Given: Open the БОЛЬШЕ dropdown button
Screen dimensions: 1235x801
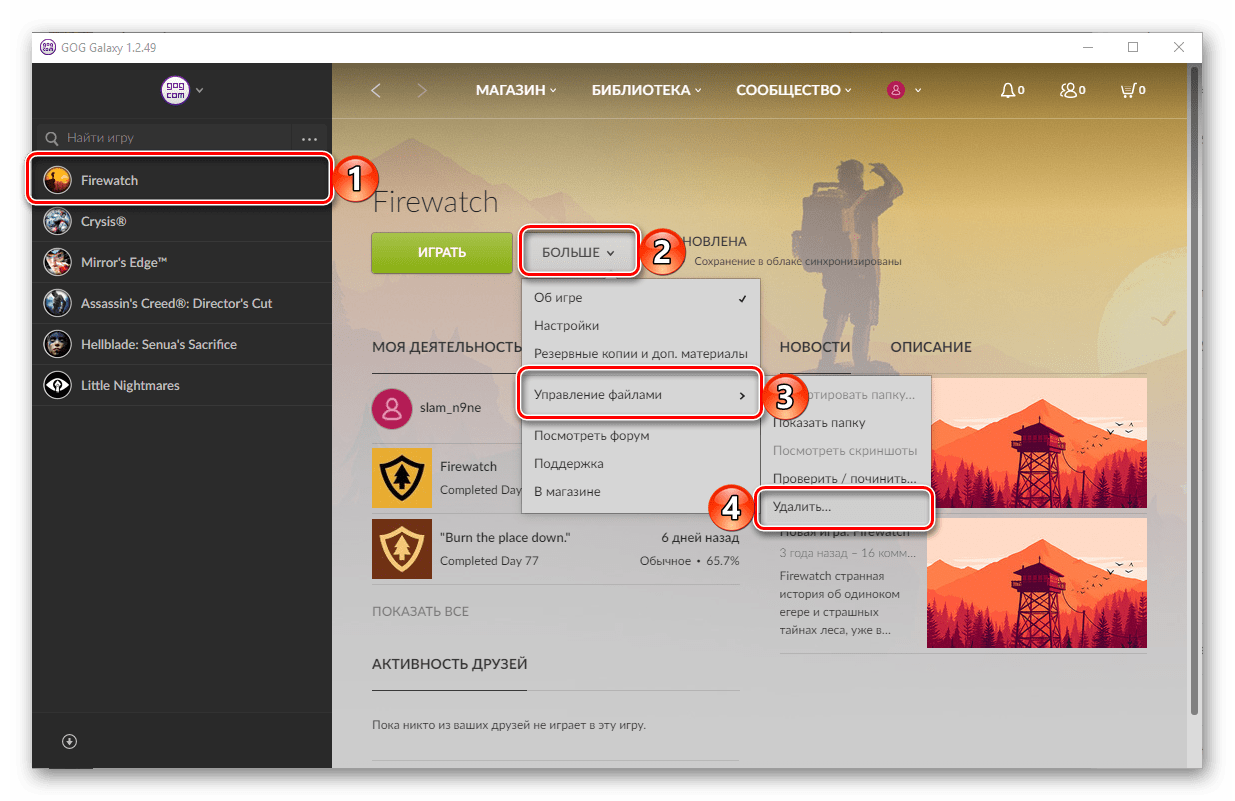Looking at the screenshot, I should (578, 252).
